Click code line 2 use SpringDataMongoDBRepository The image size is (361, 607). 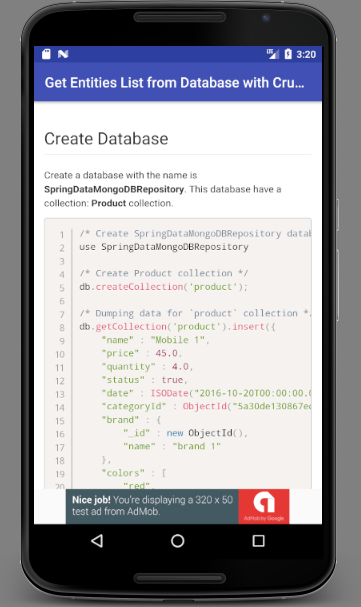(164, 247)
